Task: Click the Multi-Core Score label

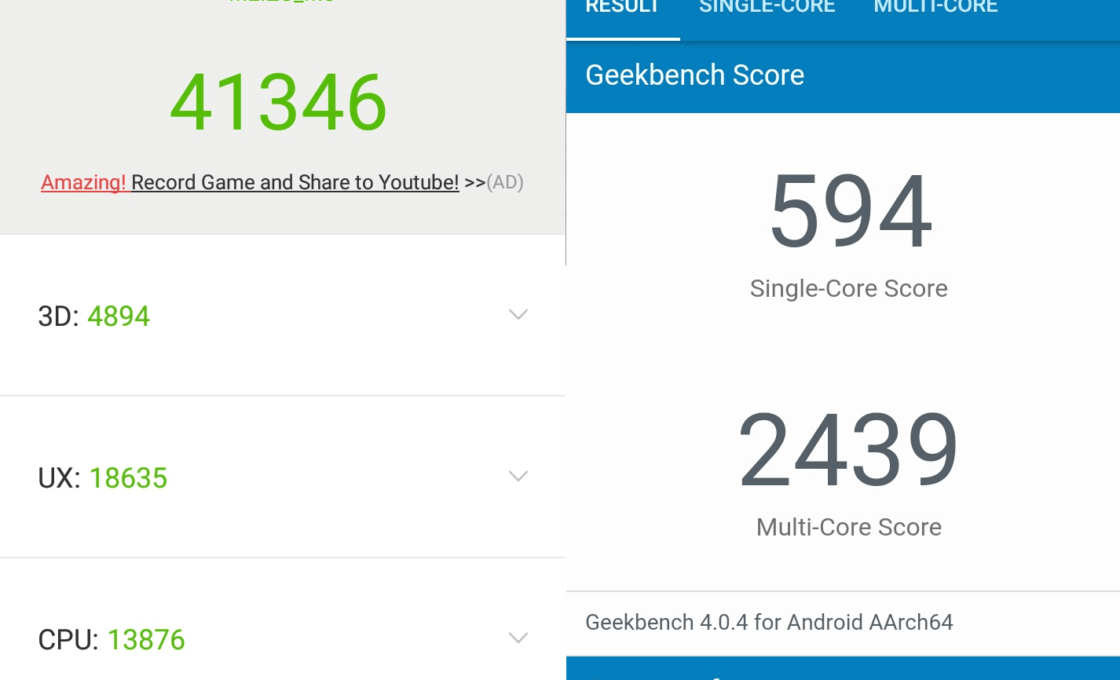Action: tap(849, 527)
